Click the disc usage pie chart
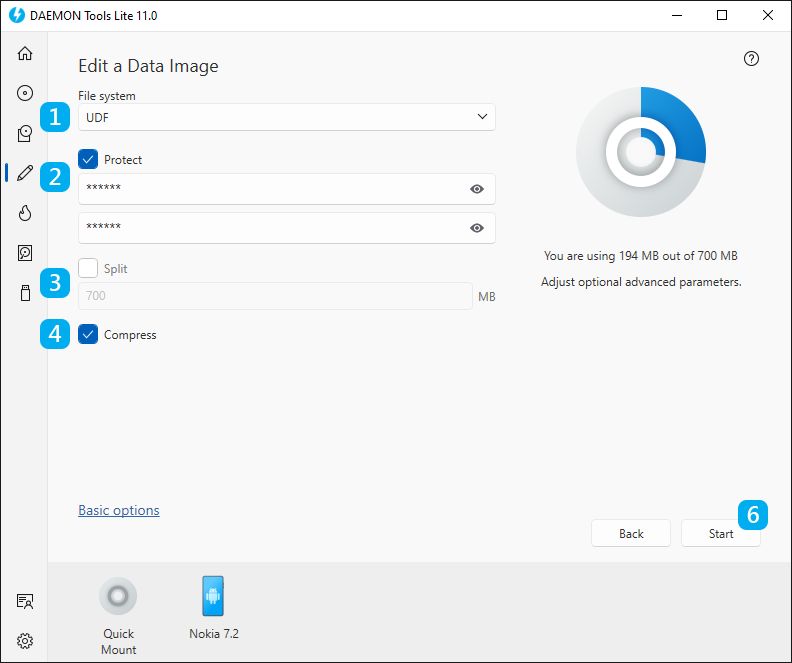 pos(641,152)
